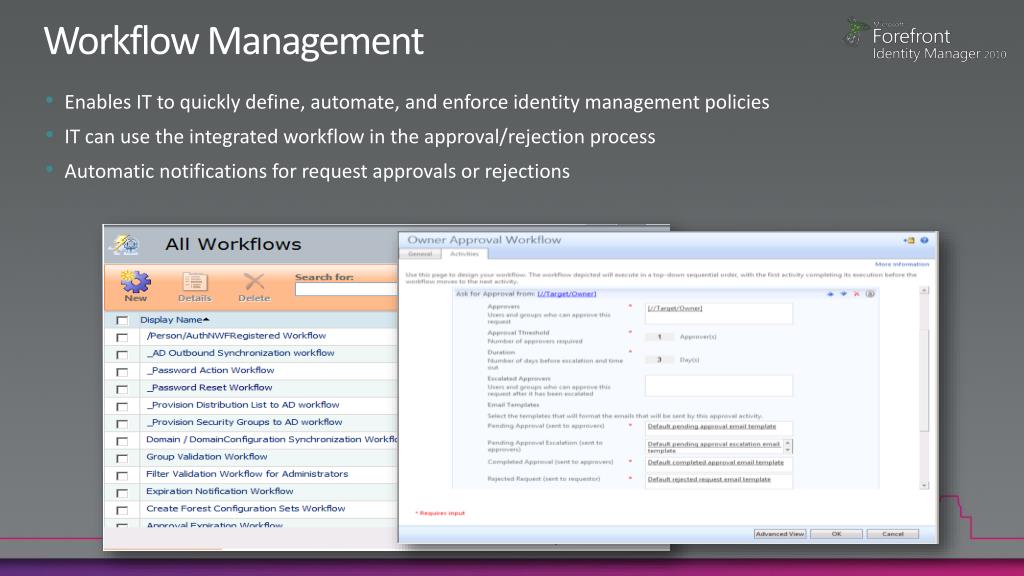Image resolution: width=1024 pixels, height=576 pixels.
Task: Sort the list by the Display Name column
Action: click(174, 319)
